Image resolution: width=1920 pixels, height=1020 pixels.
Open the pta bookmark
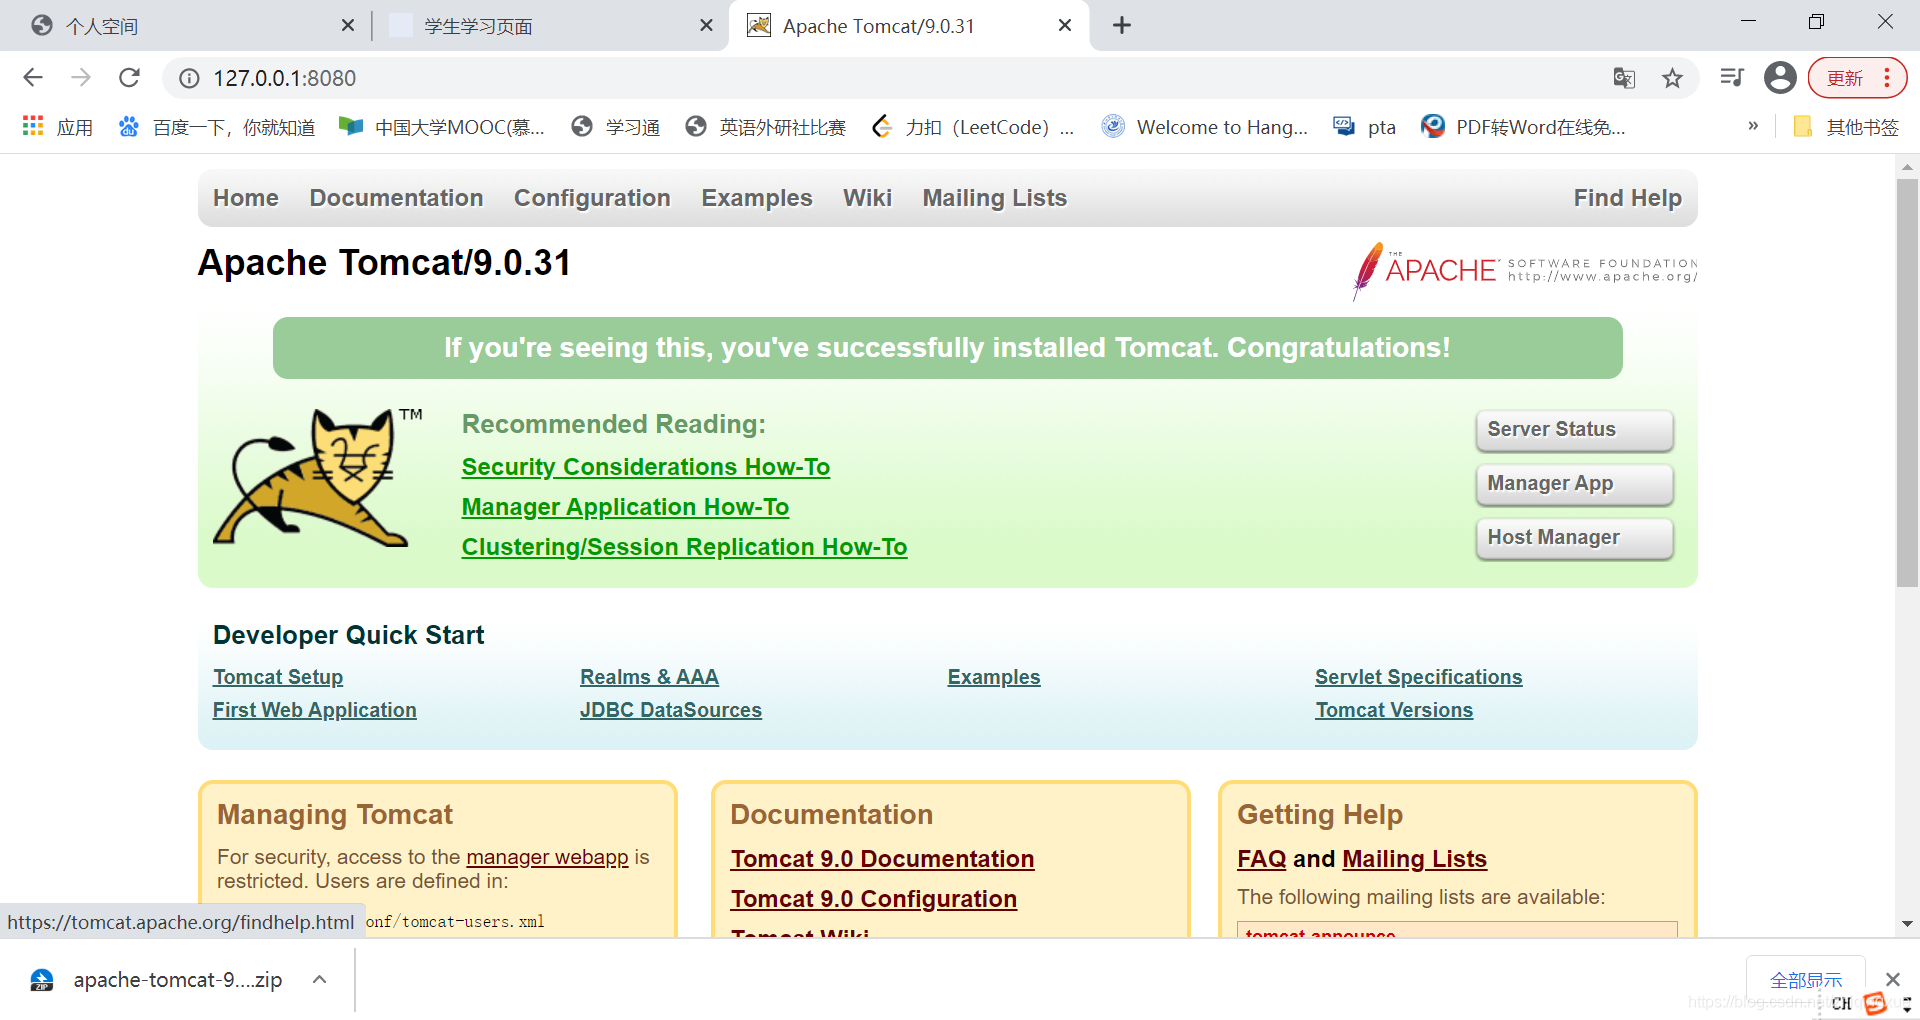tap(1365, 127)
